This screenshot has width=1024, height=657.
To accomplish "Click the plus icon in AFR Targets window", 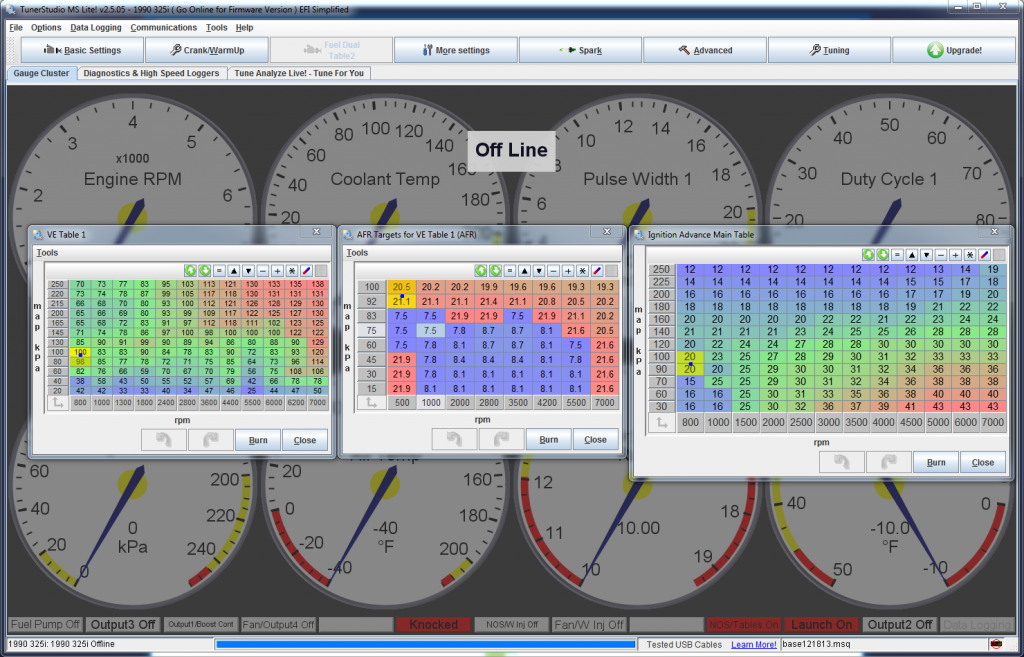I will click(x=568, y=270).
